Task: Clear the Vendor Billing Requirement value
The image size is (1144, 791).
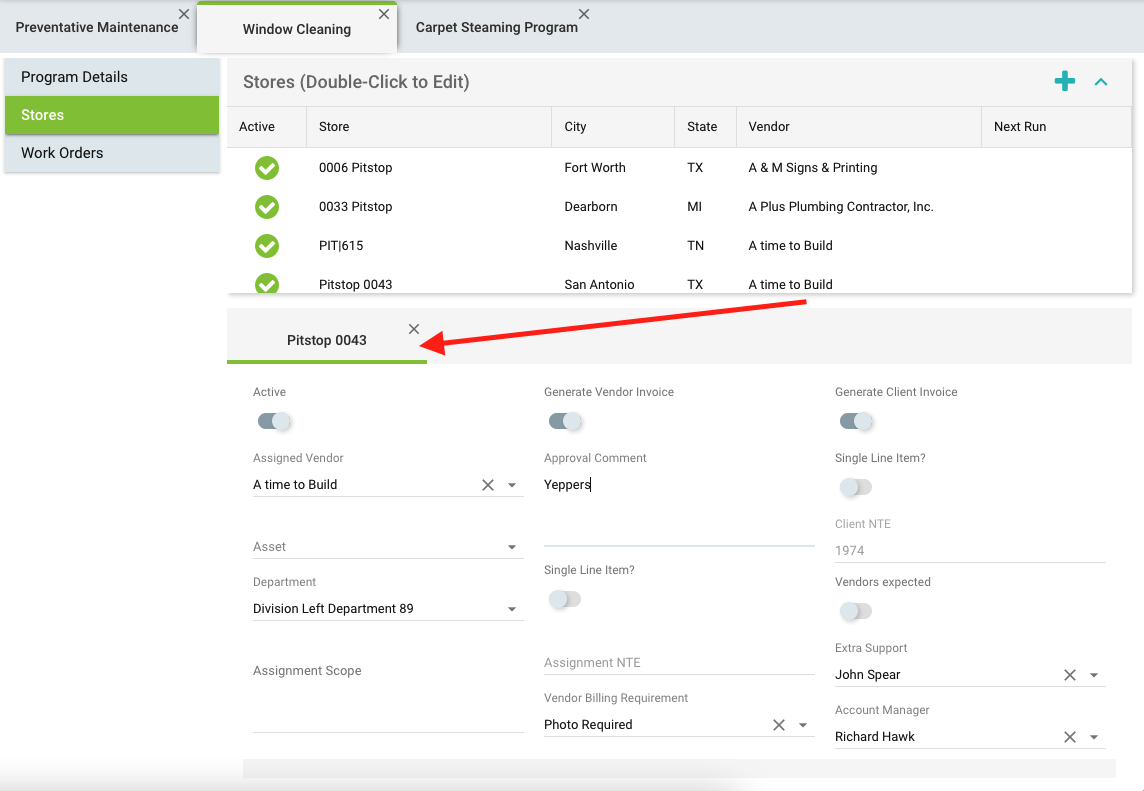Action: [x=779, y=725]
